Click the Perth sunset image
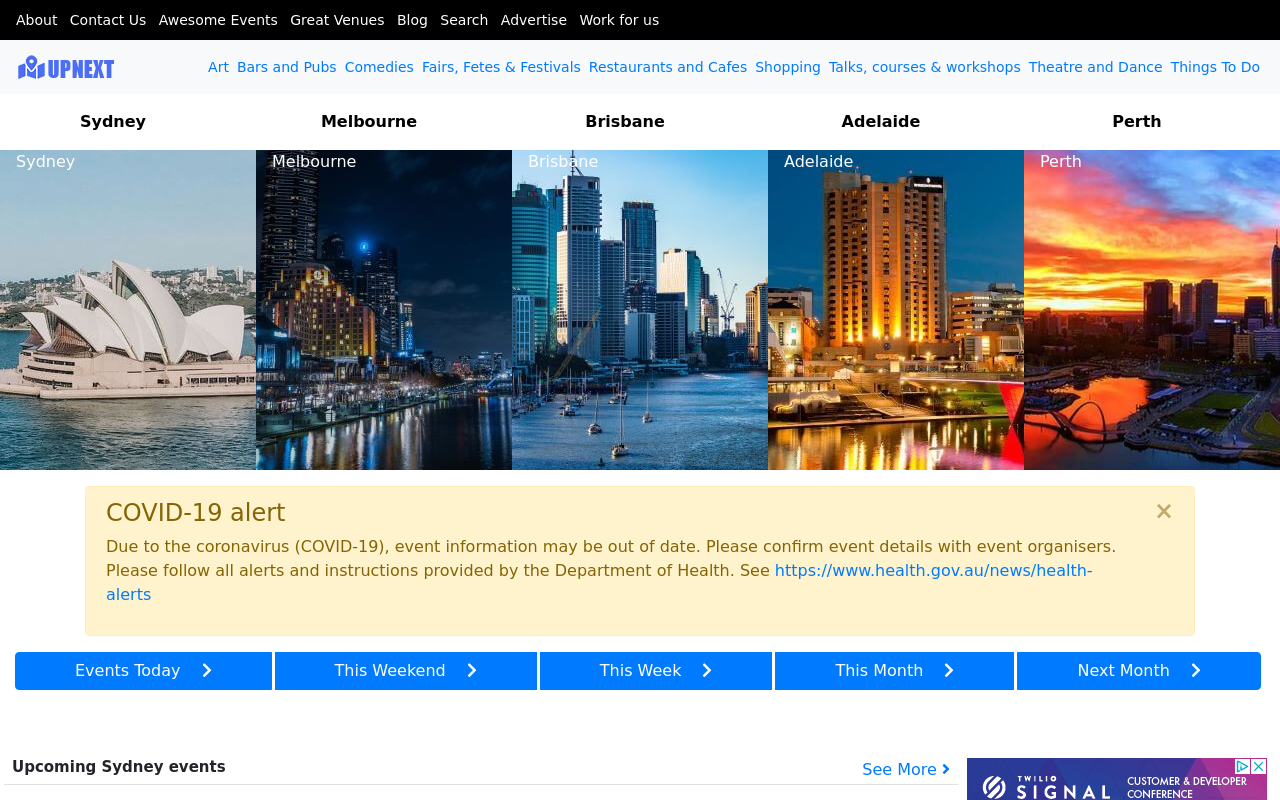The width and height of the screenshot is (1280, 800). tap(1152, 310)
